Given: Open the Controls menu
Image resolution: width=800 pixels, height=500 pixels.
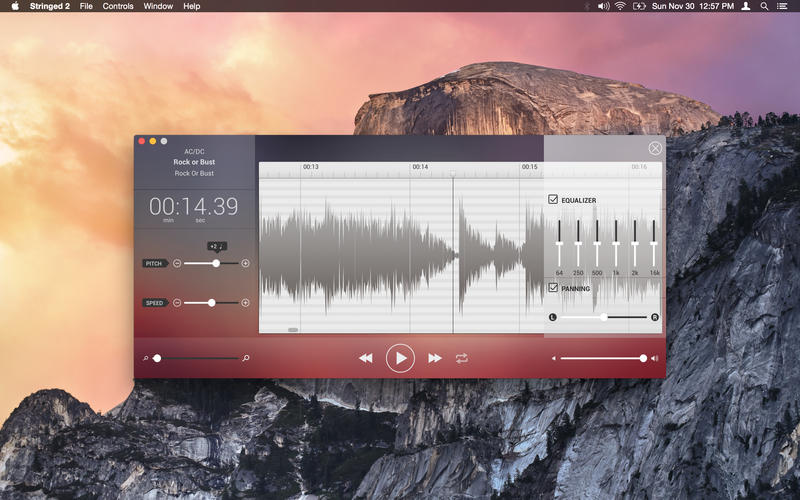Looking at the screenshot, I should (x=118, y=6).
